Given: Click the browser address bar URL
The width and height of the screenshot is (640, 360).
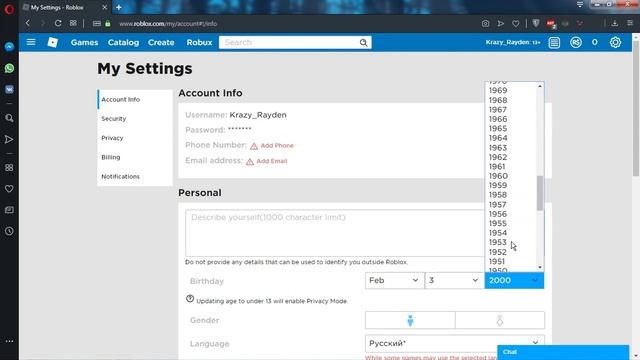Looking at the screenshot, I should [x=168, y=24].
